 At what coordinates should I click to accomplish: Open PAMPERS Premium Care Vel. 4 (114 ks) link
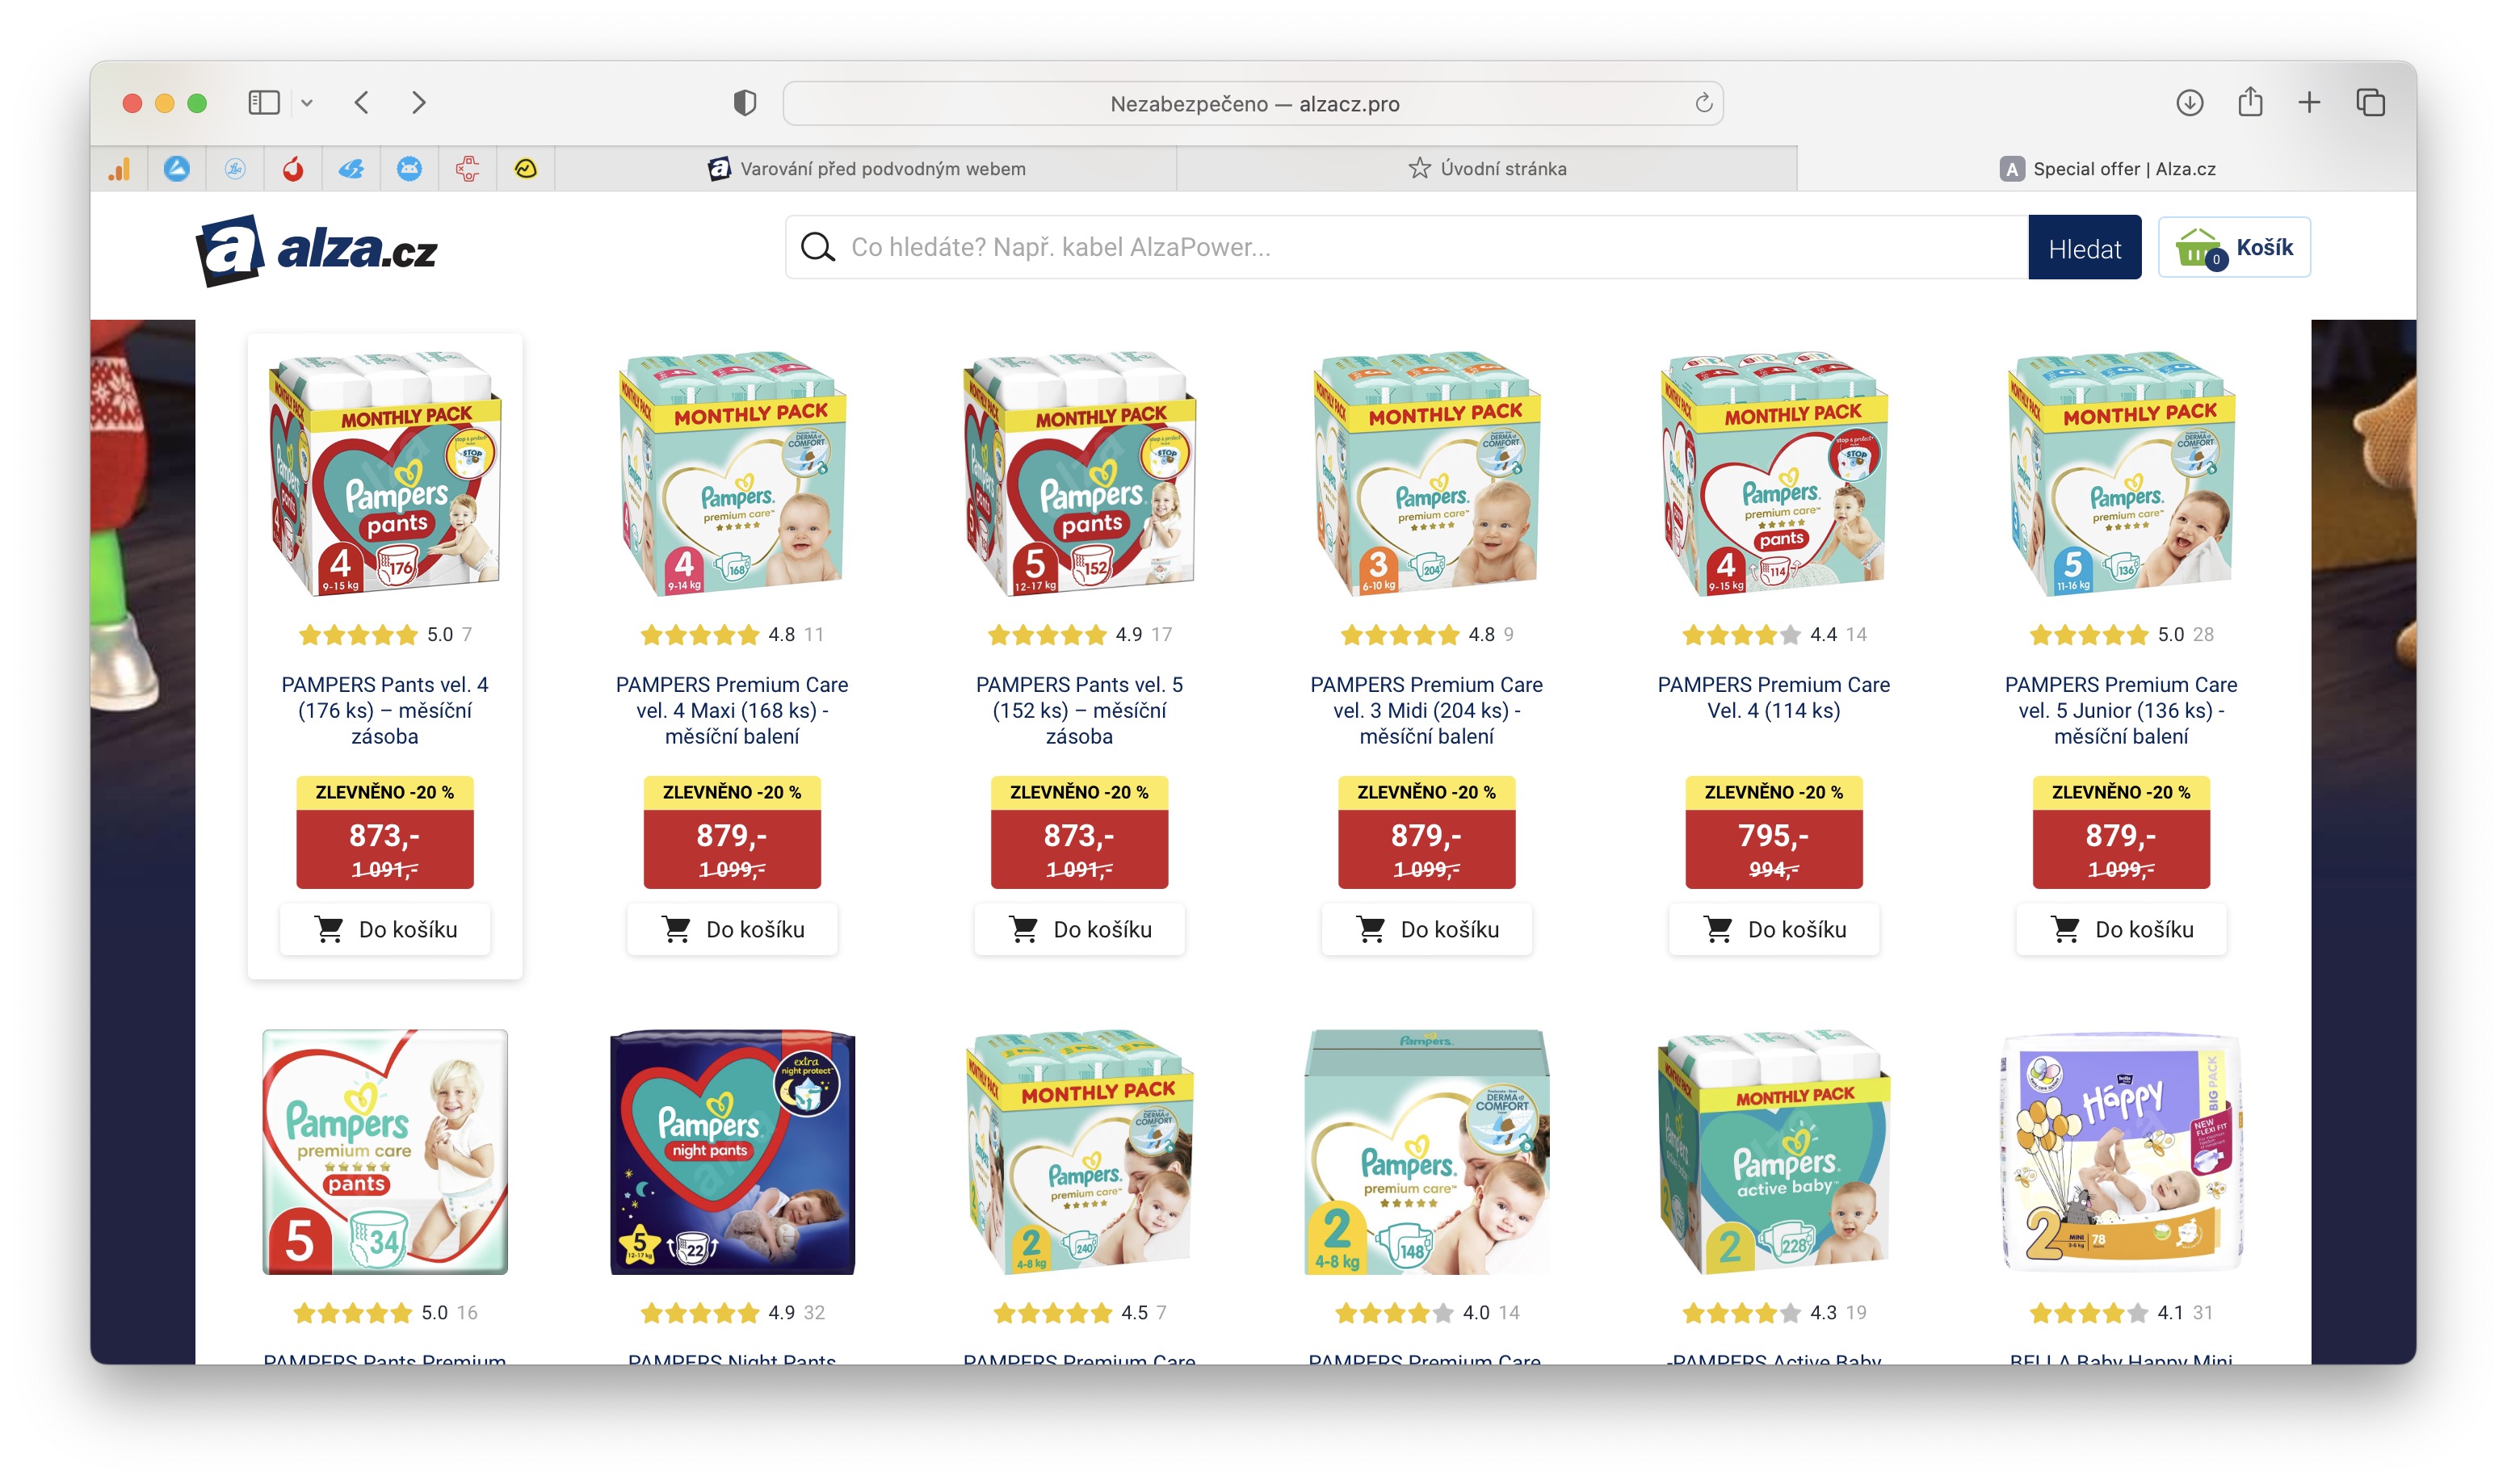point(1773,697)
